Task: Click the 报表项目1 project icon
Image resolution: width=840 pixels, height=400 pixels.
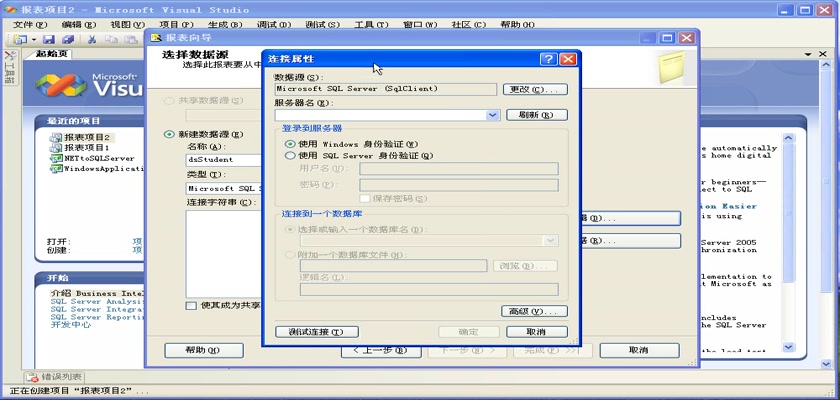Action: click(56, 147)
